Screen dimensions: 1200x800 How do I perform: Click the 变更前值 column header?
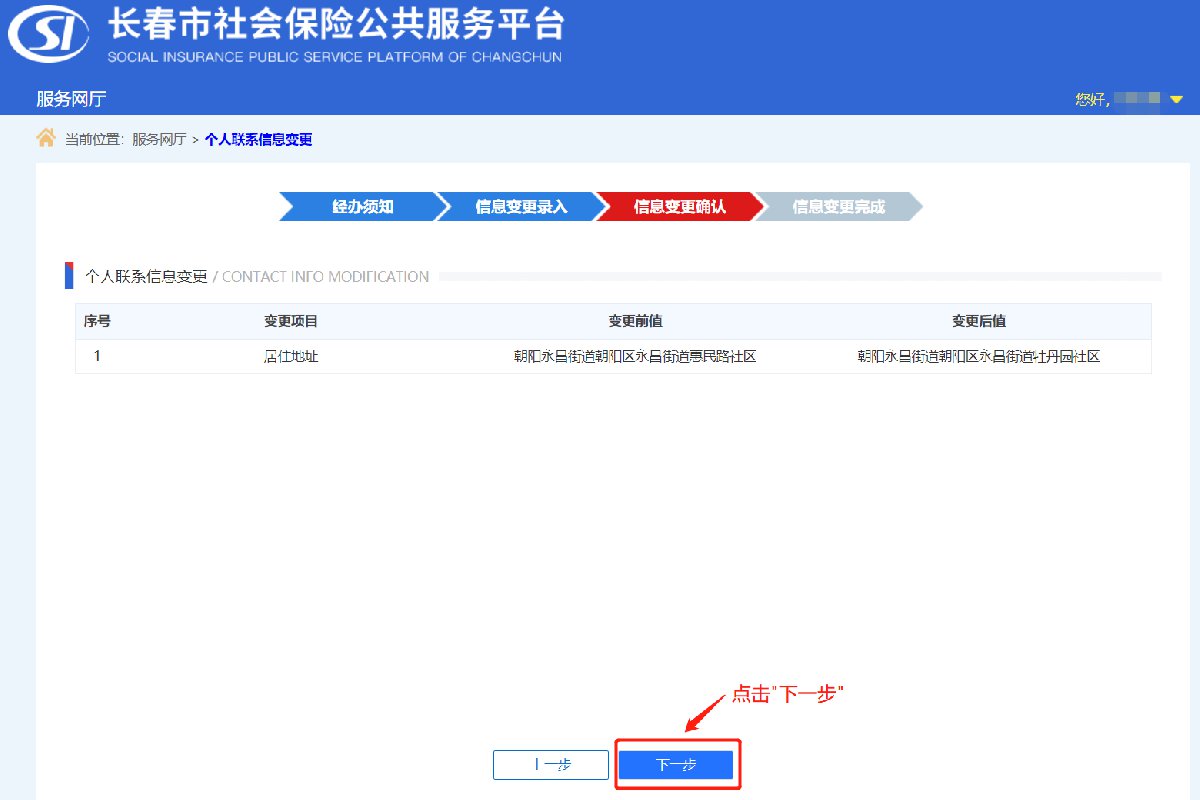[635, 321]
